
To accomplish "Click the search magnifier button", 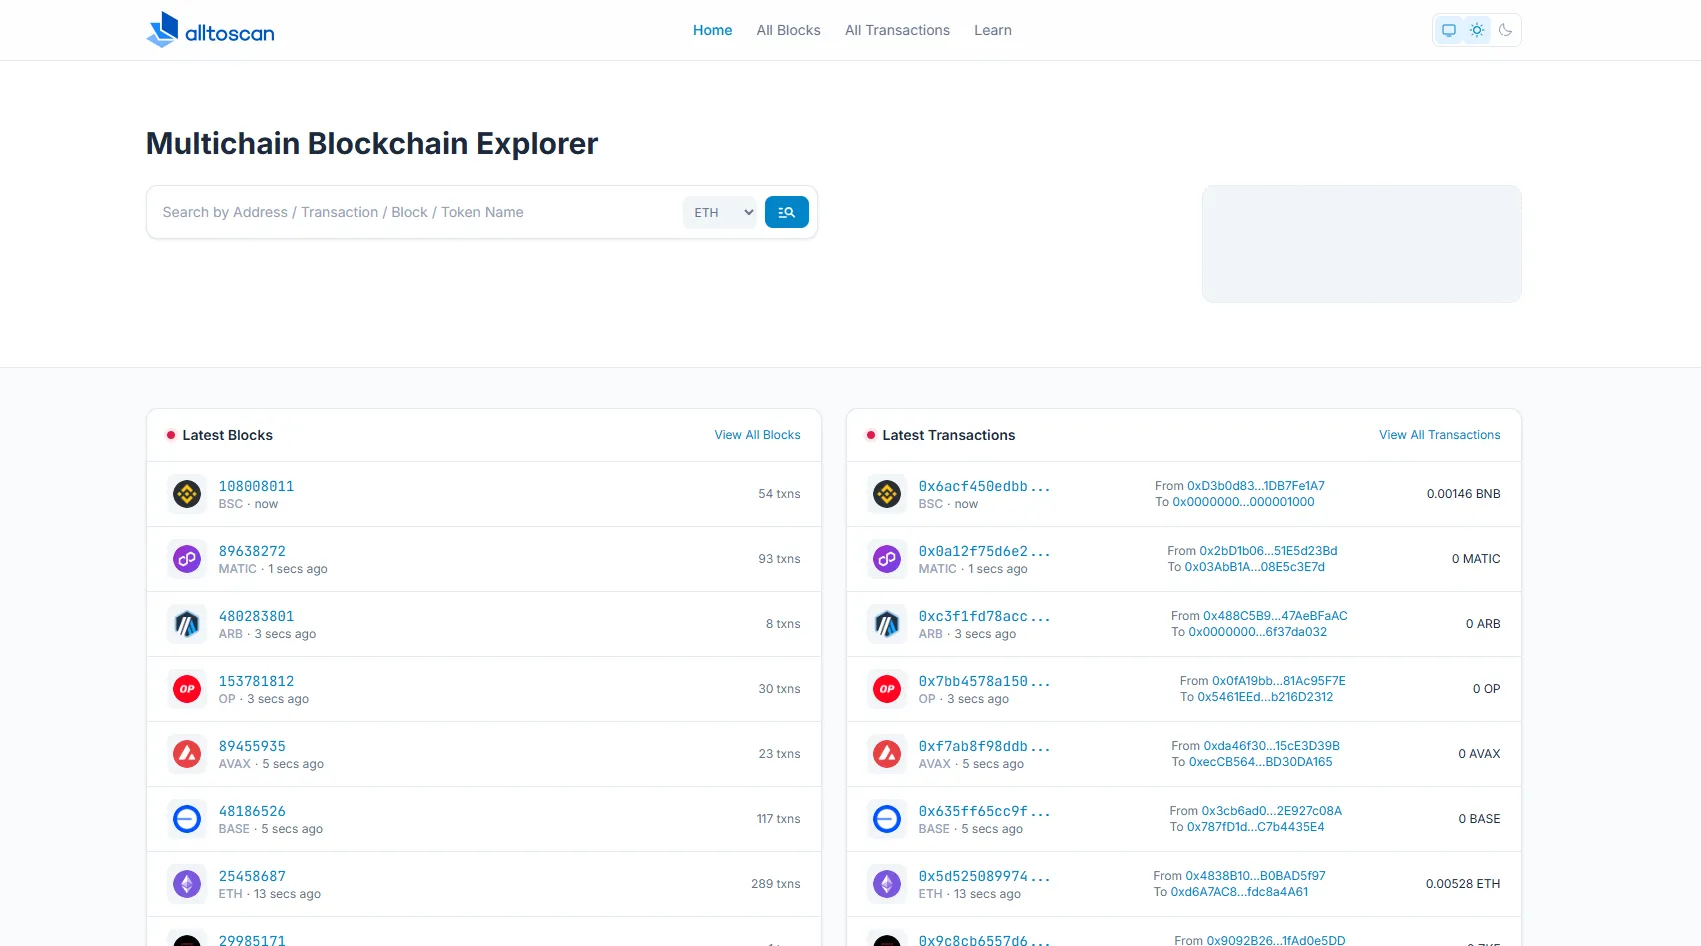I will [x=787, y=212].
